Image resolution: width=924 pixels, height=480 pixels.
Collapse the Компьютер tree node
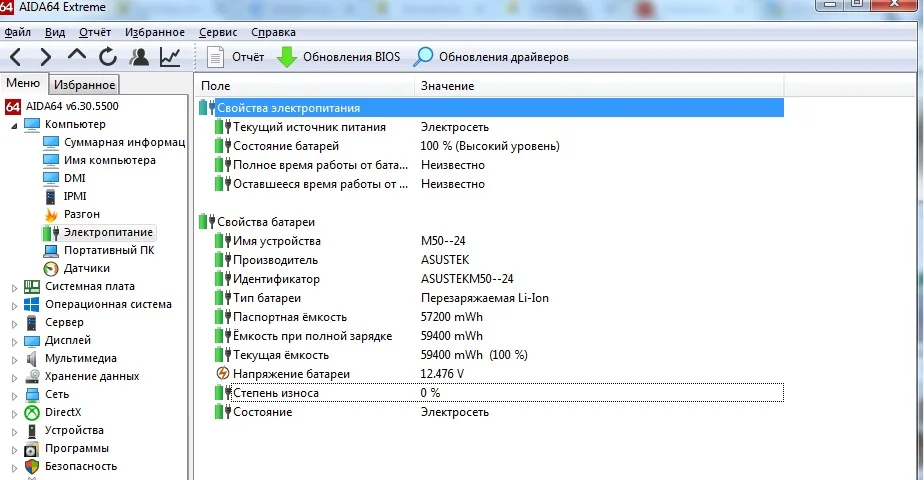(14, 125)
